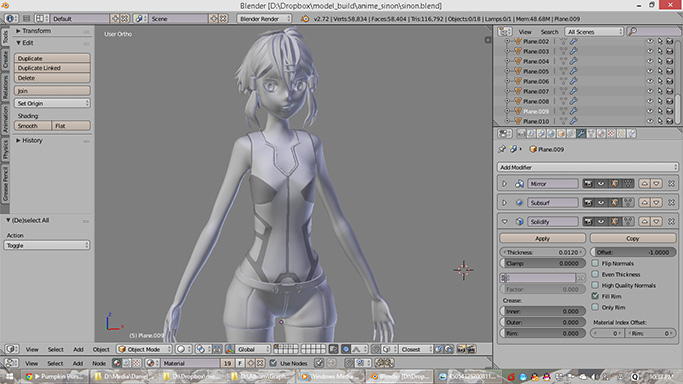Screen dimensions: 683x384
Task: Hide Plane.002 using its eye icon
Action: click(649, 41)
